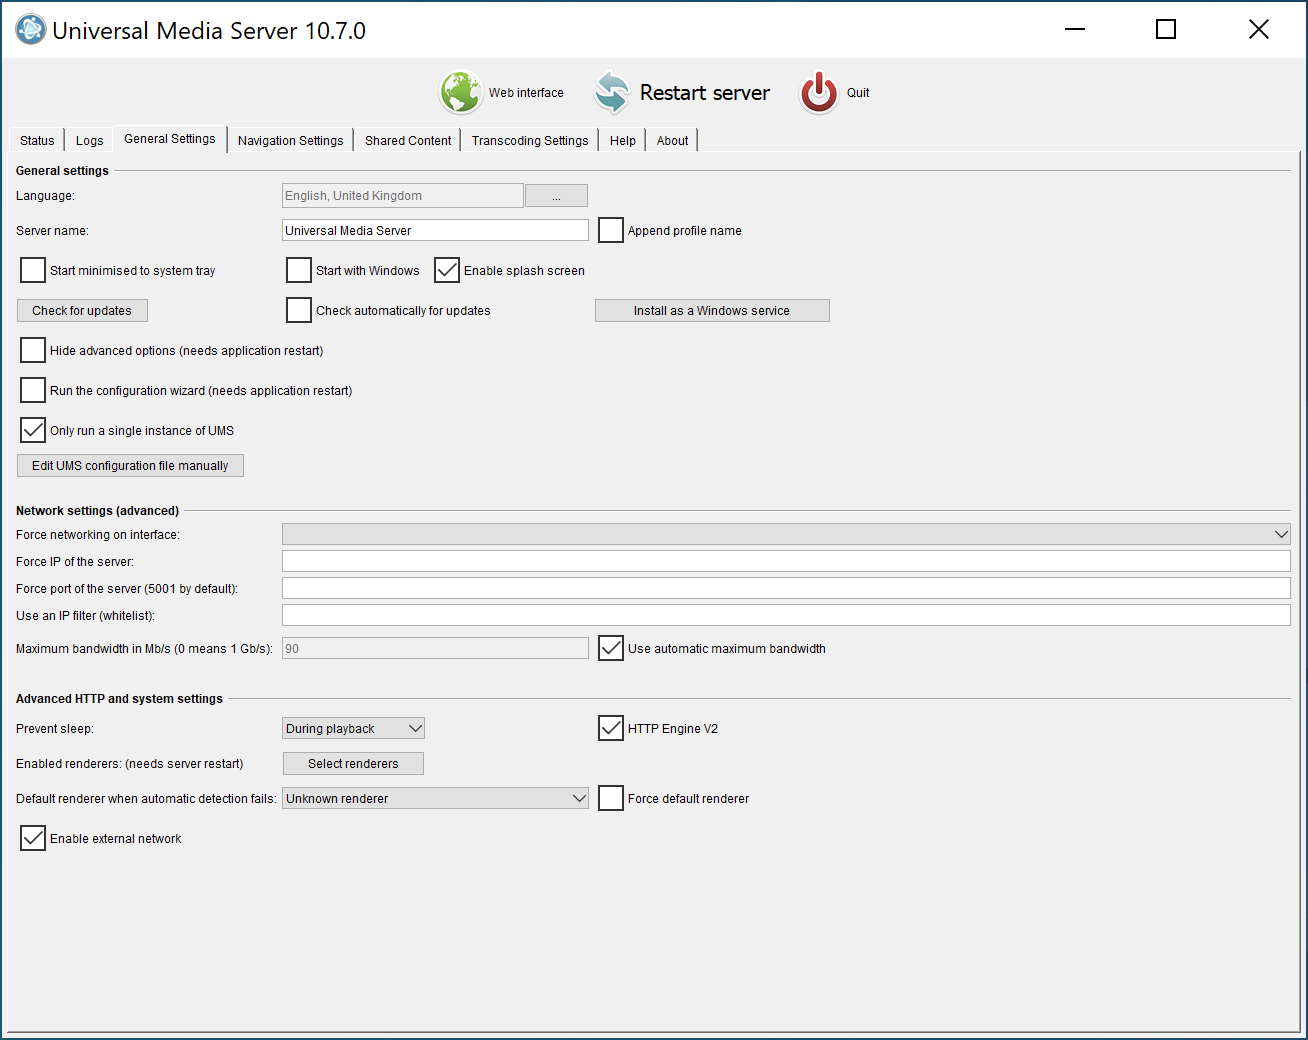The image size is (1308, 1040).
Task: Click into the Server name field
Action: (435, 230)
